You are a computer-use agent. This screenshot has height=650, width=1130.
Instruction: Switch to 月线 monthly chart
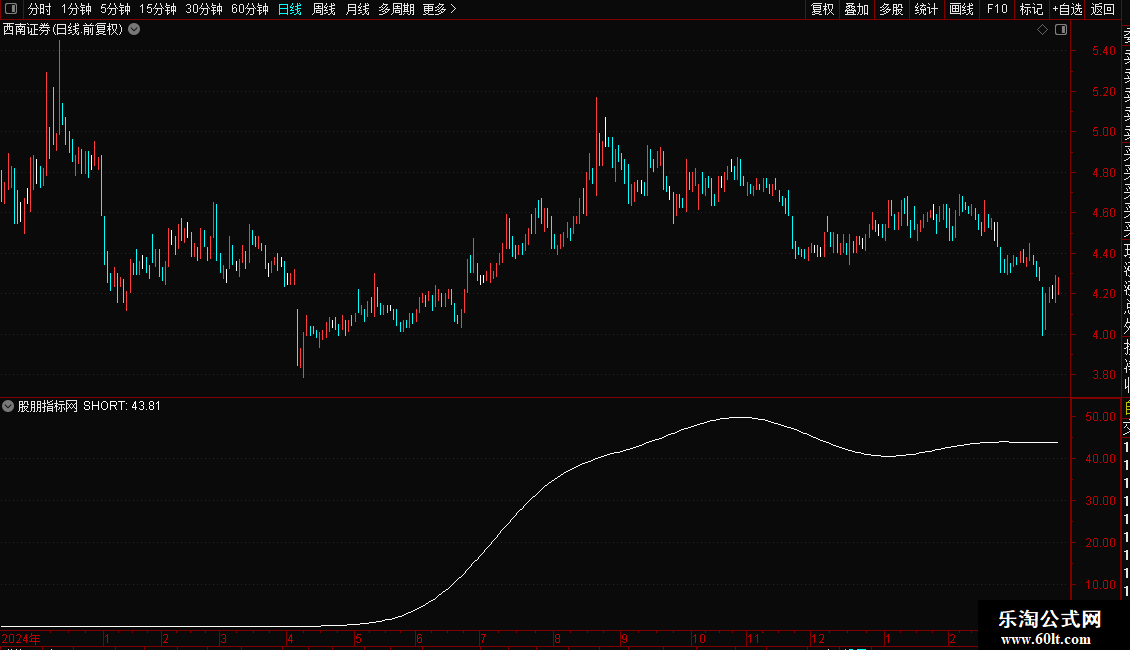tap(357, 9)
